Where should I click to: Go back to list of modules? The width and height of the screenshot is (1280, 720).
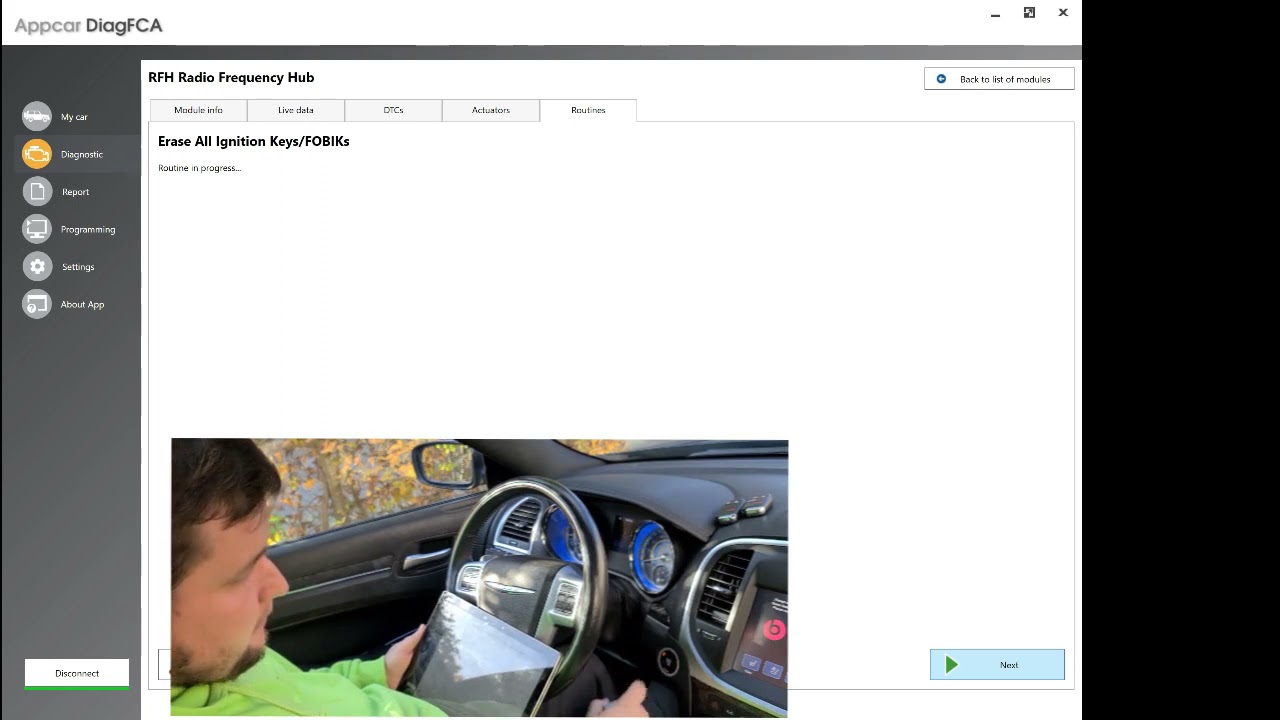click(x=999, y=79)
